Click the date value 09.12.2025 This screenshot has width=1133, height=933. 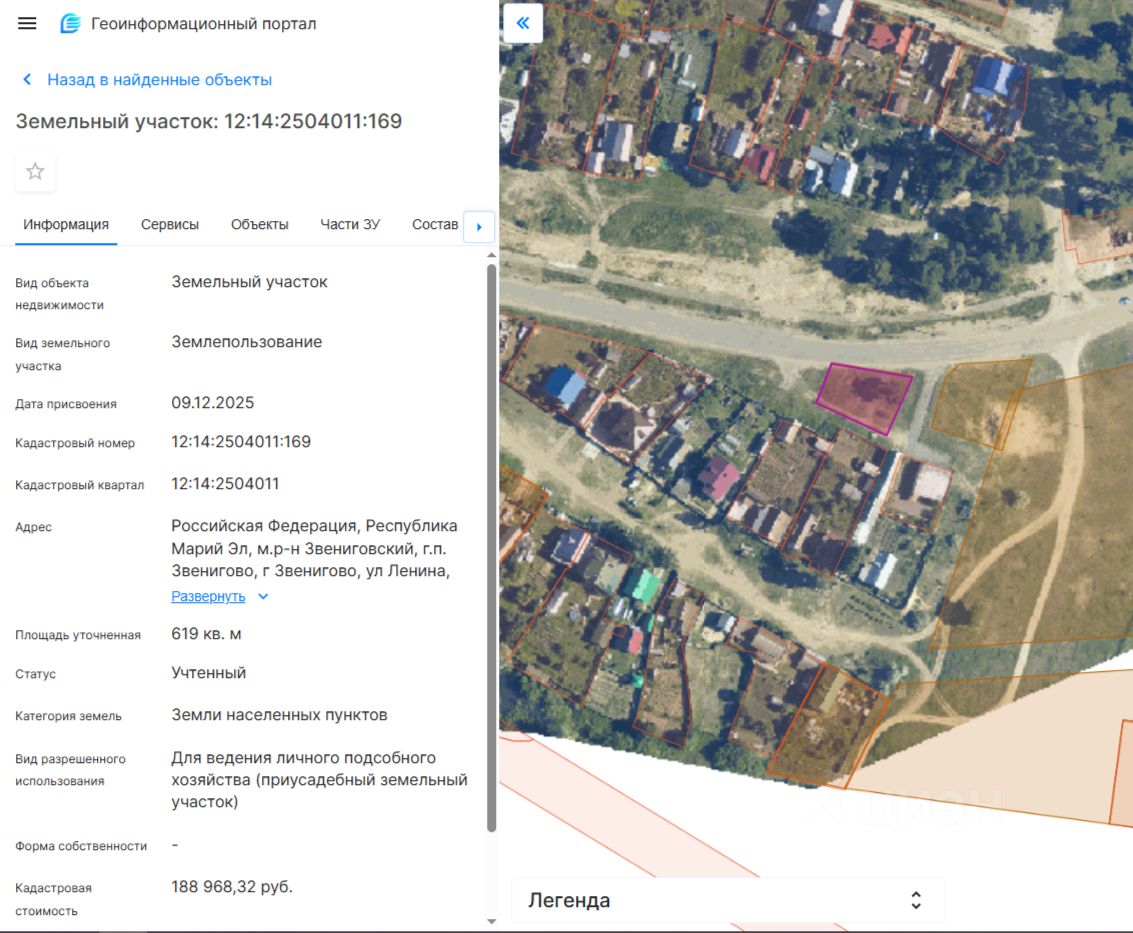coord(212,403)
